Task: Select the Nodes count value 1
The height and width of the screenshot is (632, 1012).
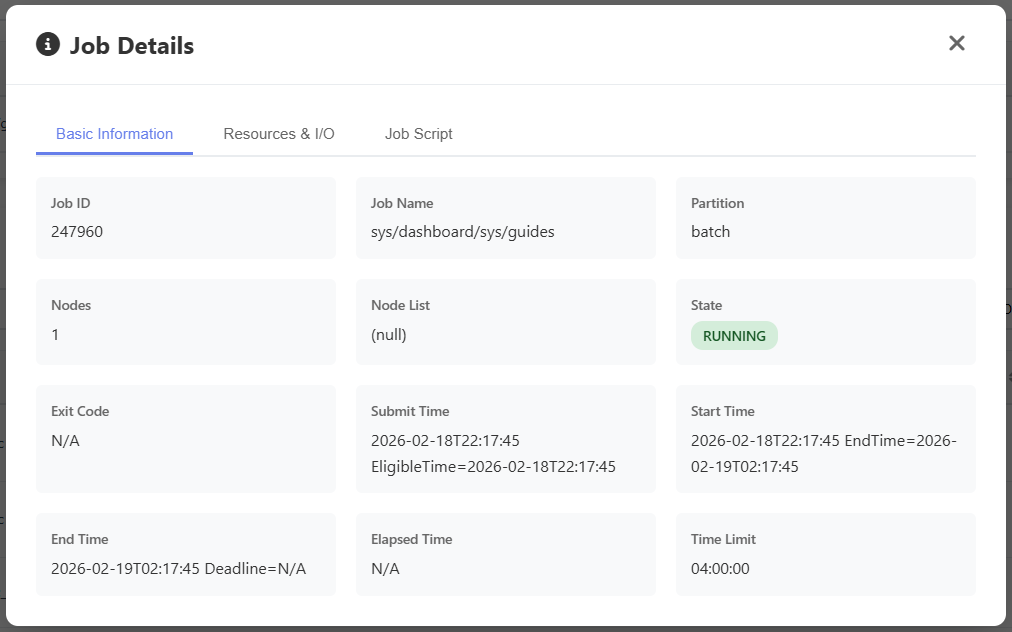Action: coord(55,334)
